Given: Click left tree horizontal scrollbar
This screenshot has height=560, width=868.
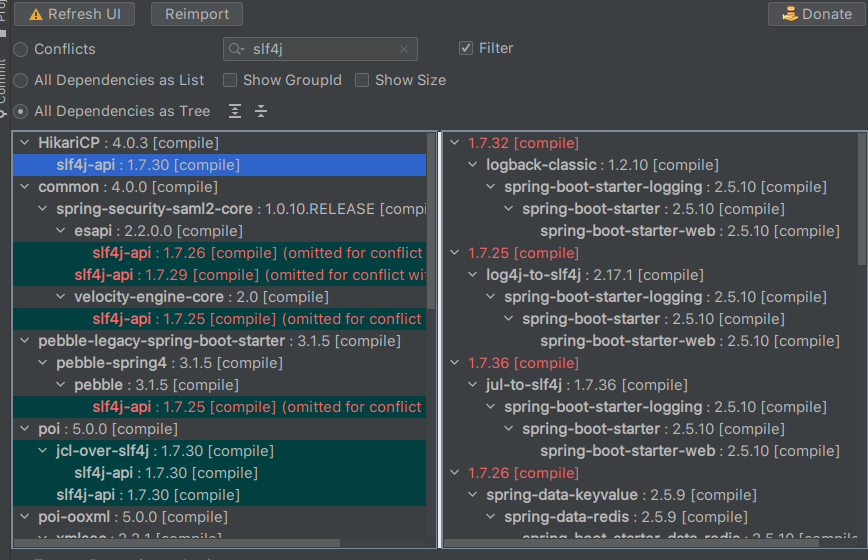Looking at the screenshot, I should 177,543.
